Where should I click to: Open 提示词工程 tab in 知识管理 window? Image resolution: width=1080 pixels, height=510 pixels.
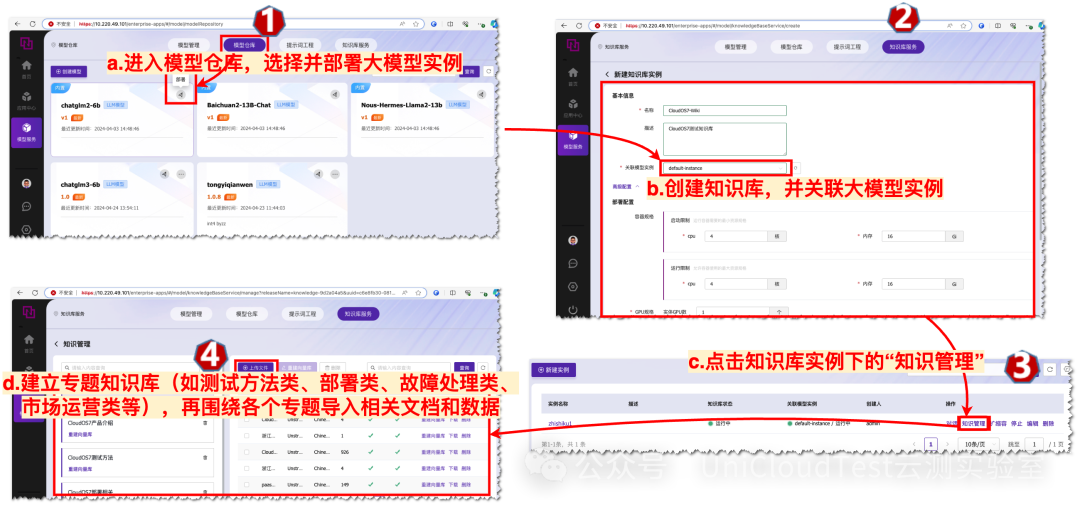point(302,314)
